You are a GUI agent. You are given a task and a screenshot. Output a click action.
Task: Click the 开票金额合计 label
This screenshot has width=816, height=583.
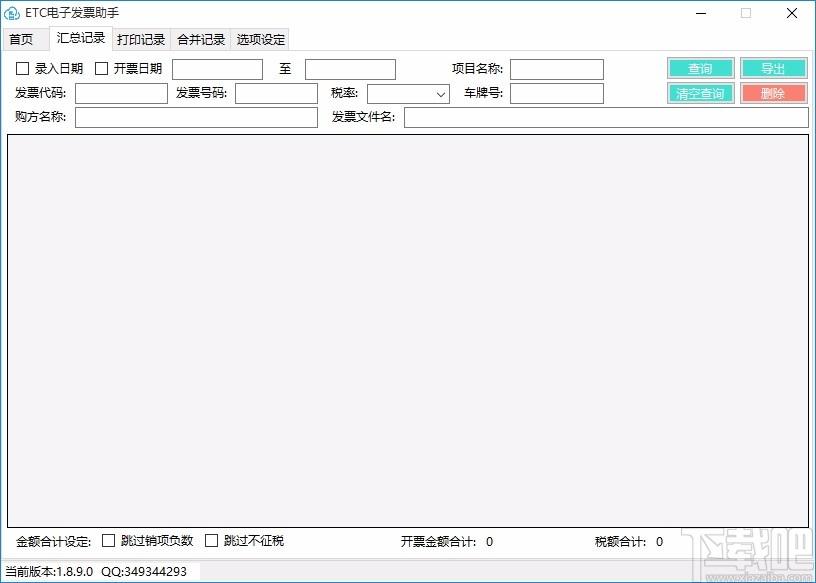[x=438, y=542]
